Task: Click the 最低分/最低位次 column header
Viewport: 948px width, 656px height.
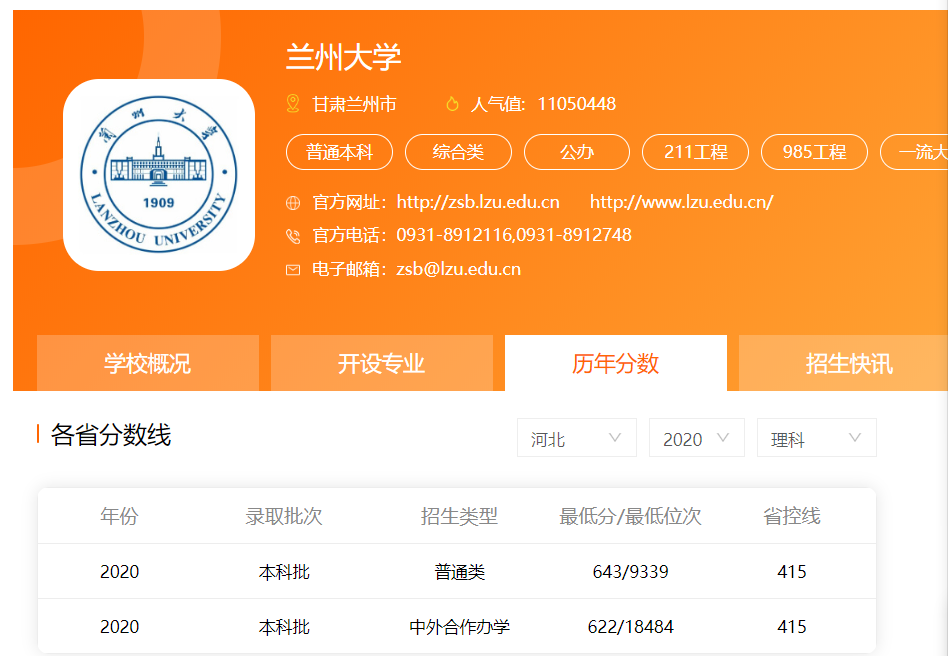Action: point(630,516)
